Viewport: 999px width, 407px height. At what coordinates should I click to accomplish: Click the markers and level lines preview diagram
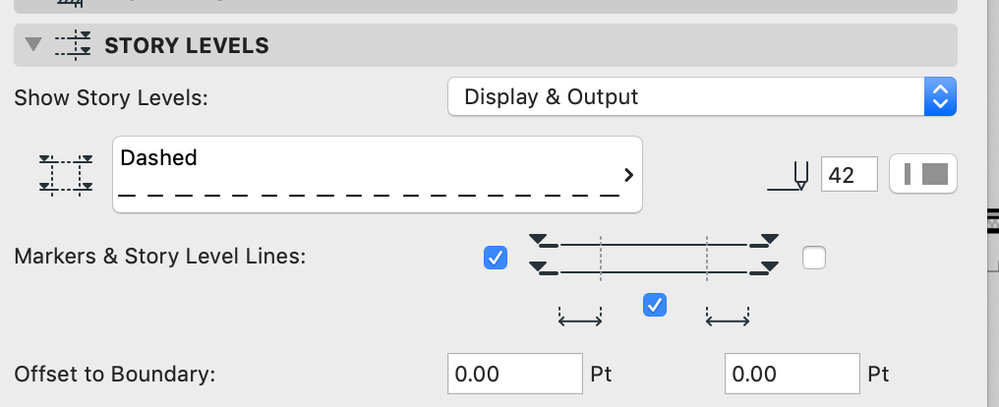click(x=654, y=255)
